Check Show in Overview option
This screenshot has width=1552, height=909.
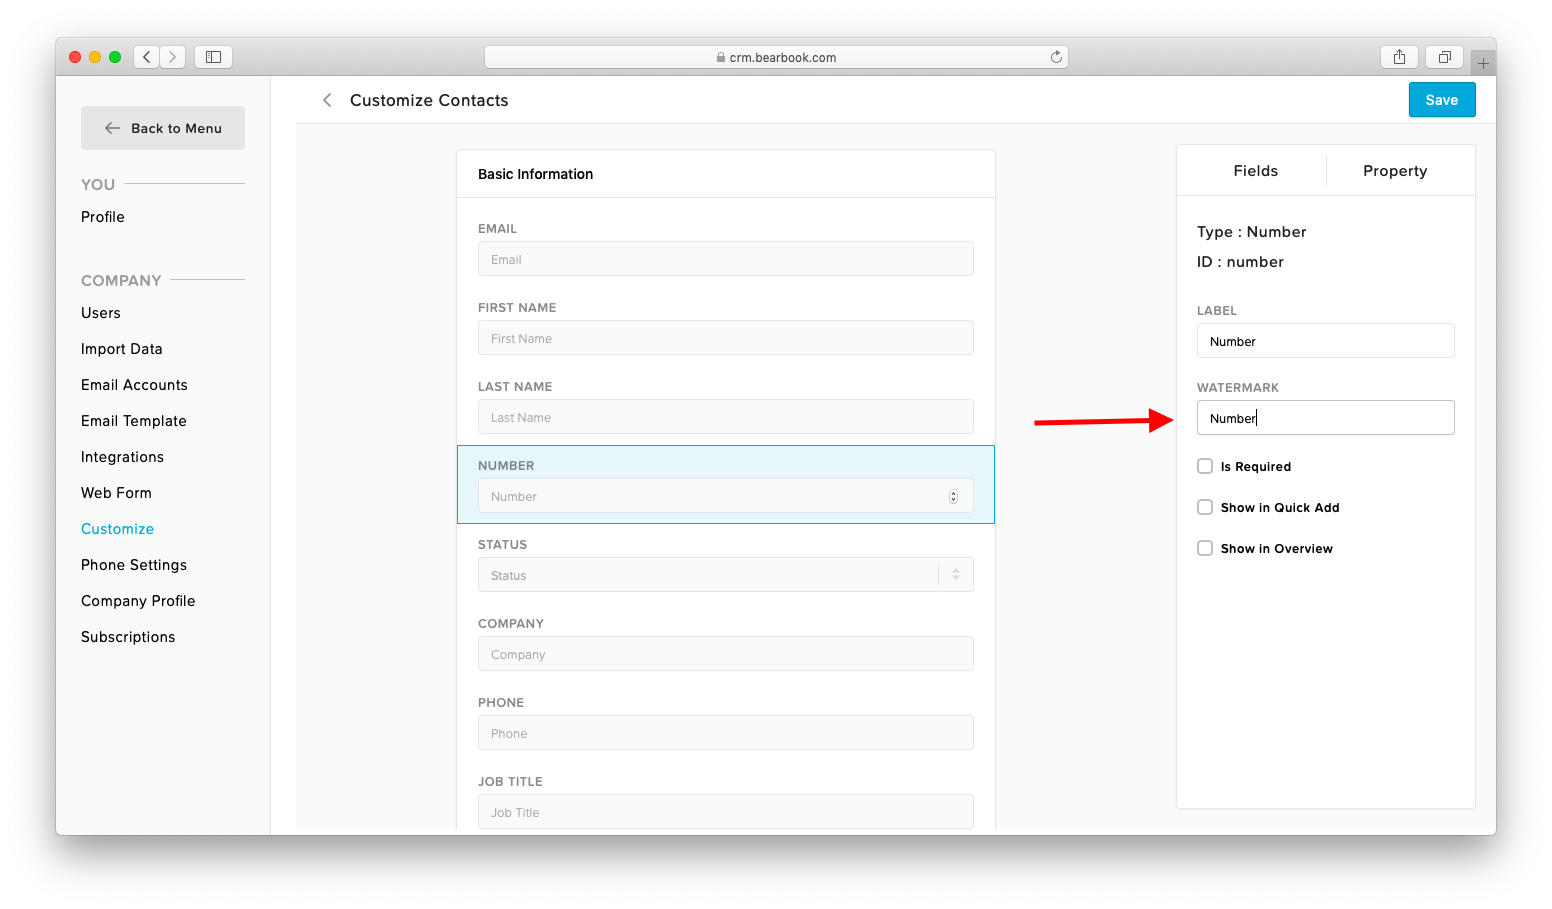pyautogui.click(x=1205, y=548)
